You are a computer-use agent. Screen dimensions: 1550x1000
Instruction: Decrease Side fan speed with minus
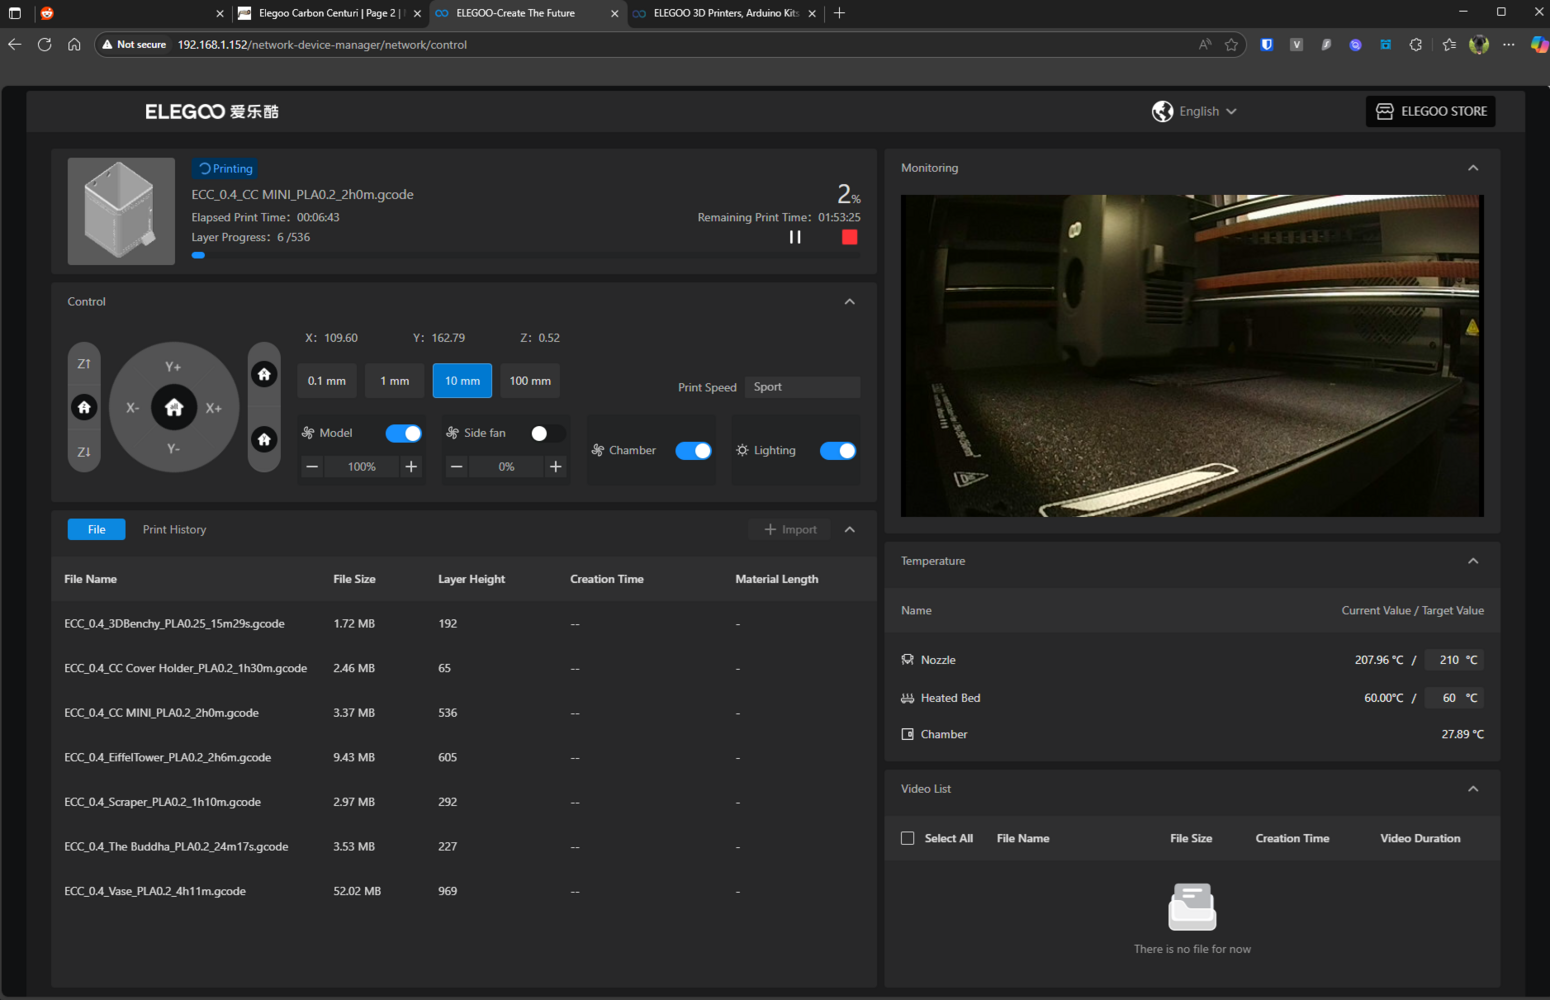coord(456,467)
